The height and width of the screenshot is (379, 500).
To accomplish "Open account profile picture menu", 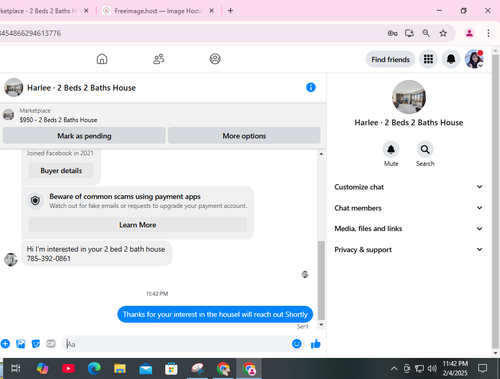I will coord(474,59).
